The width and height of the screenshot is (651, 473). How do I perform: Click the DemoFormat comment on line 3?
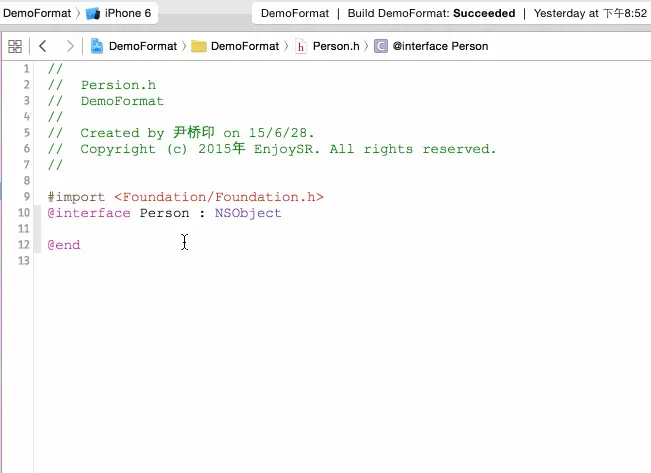point(105,101)
